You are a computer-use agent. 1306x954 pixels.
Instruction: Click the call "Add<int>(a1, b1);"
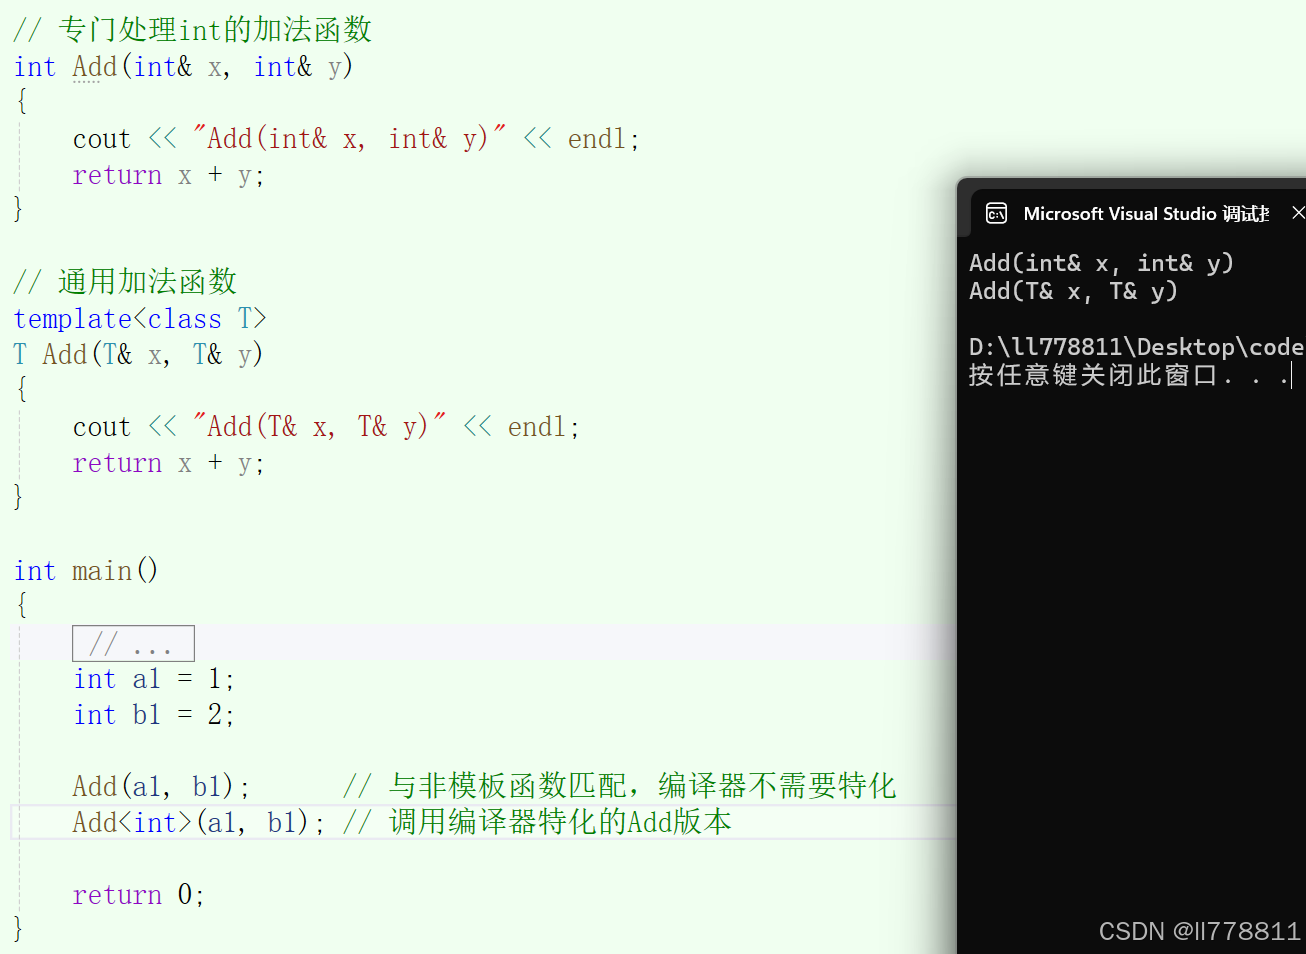199,823
